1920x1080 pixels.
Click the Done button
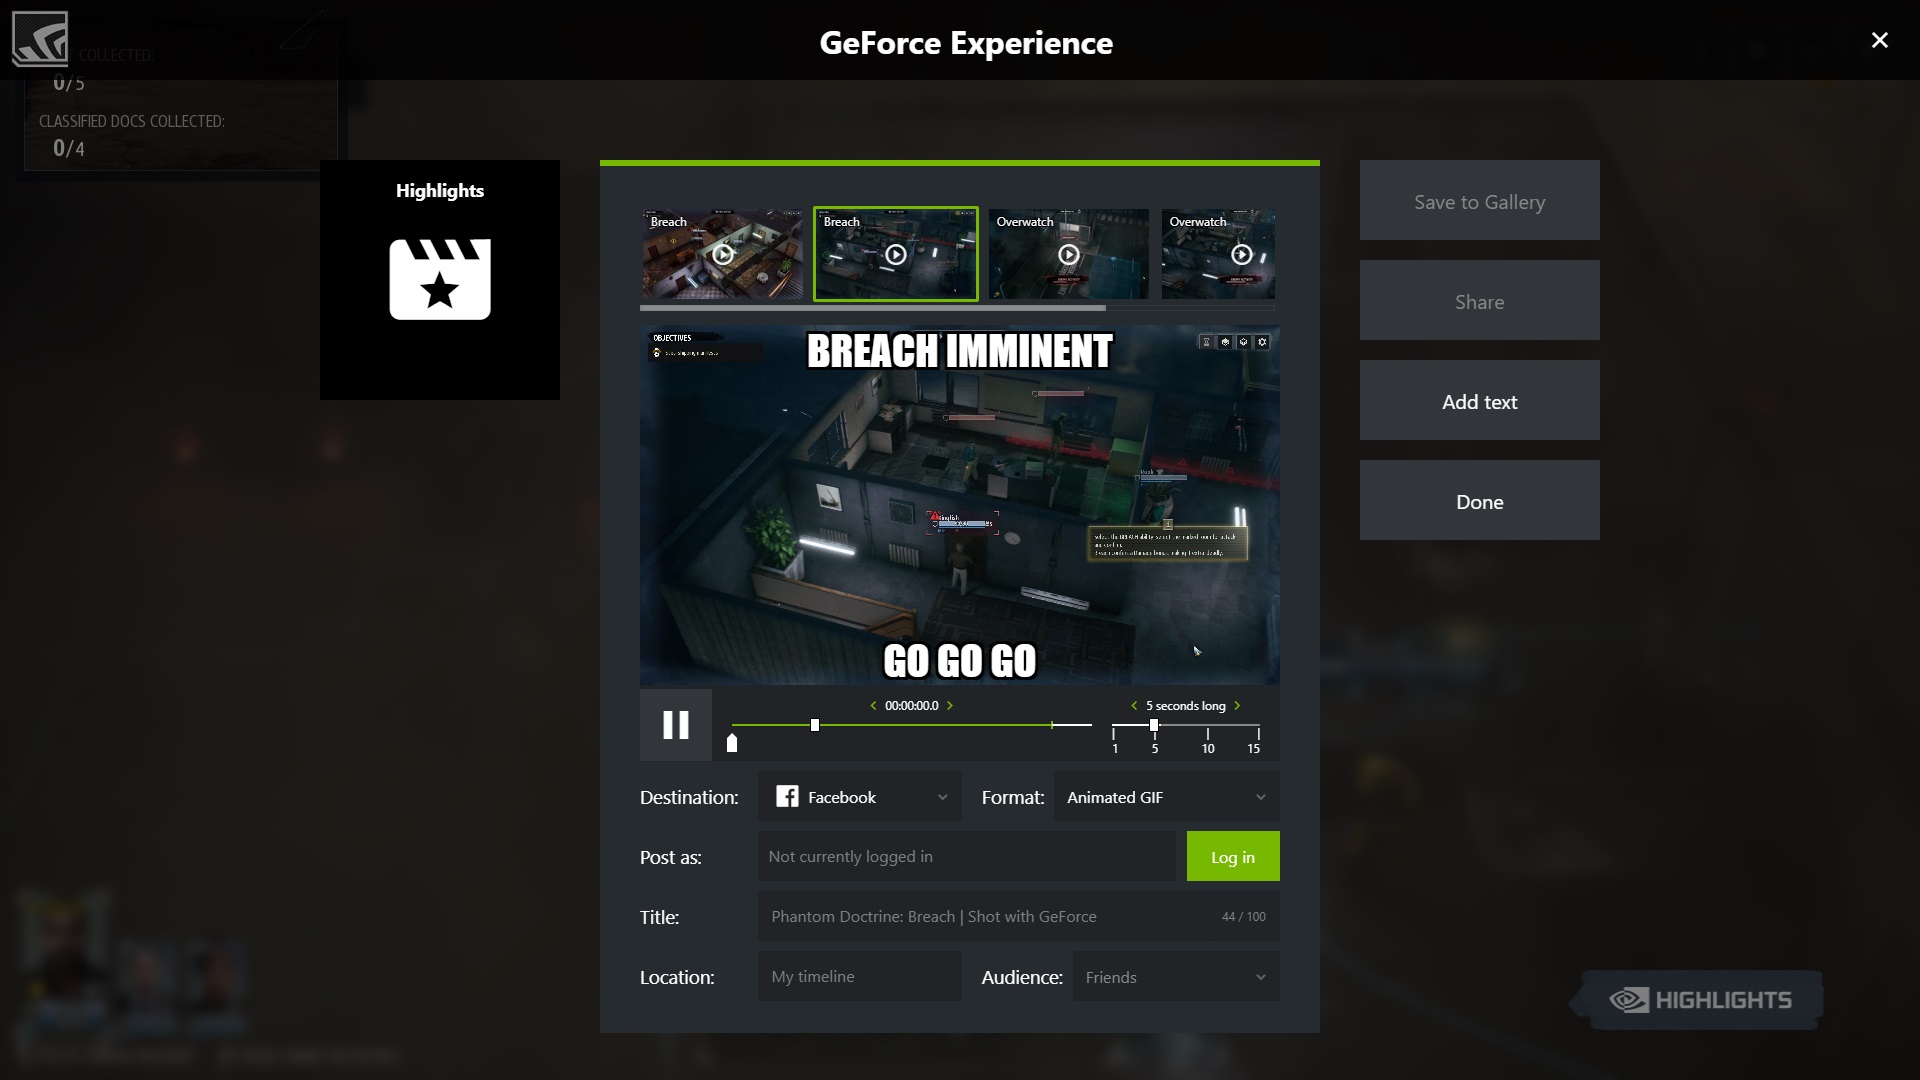(x=1480, y=501)
